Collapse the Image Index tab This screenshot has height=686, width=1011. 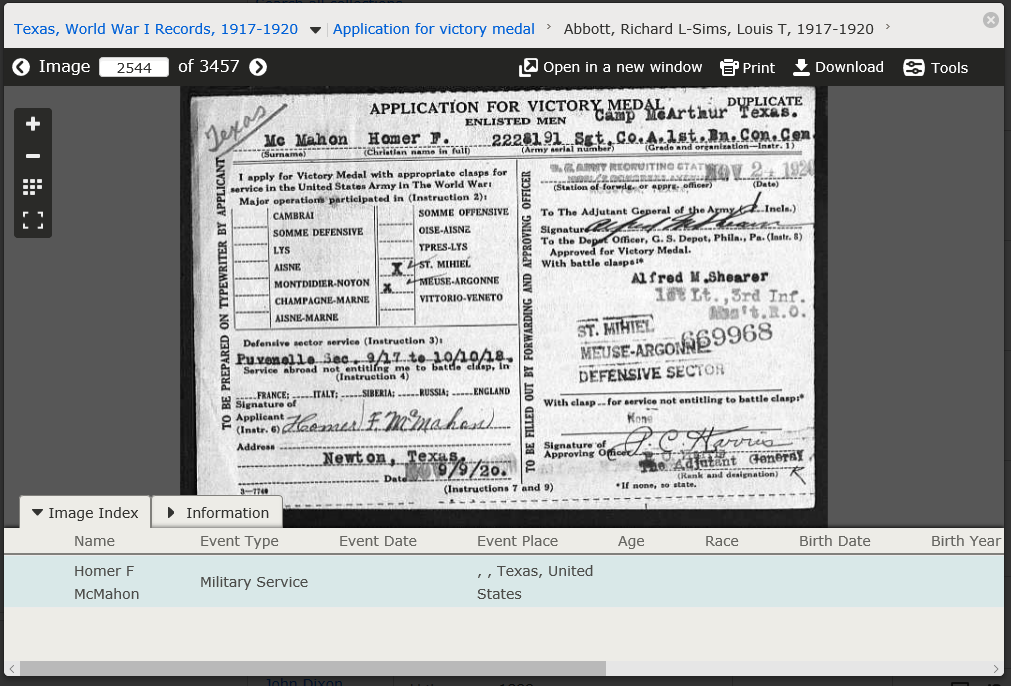point(85,513)
